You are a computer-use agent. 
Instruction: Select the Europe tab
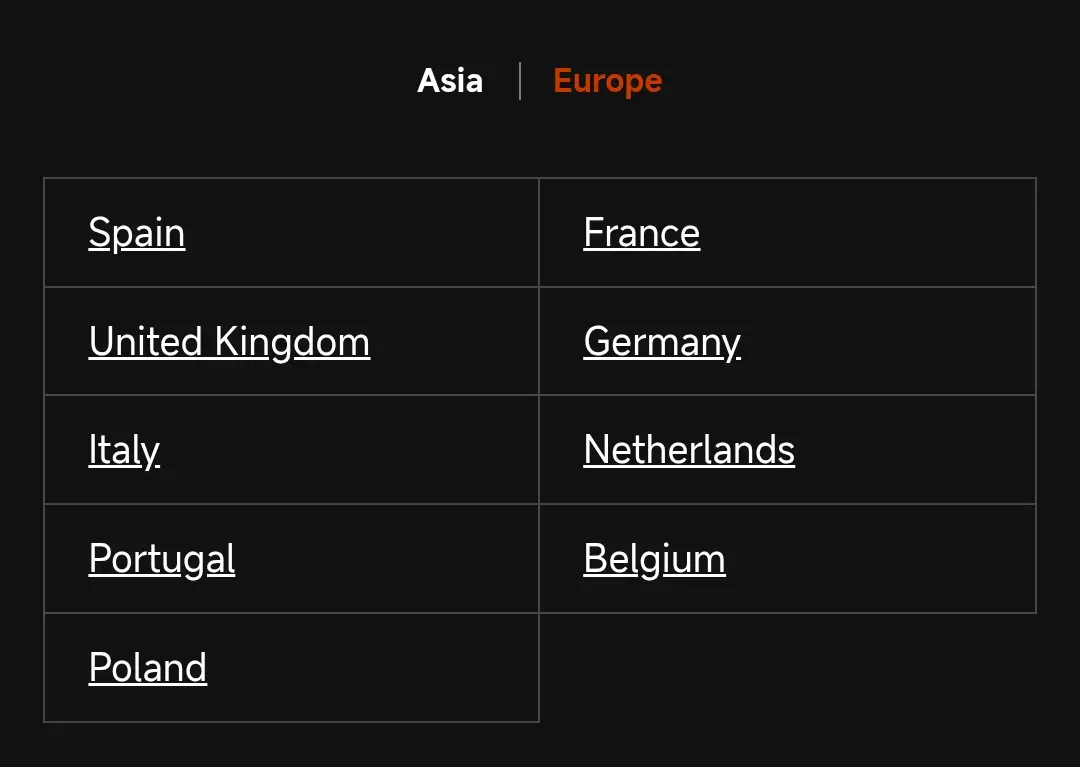tap(608, 81)
